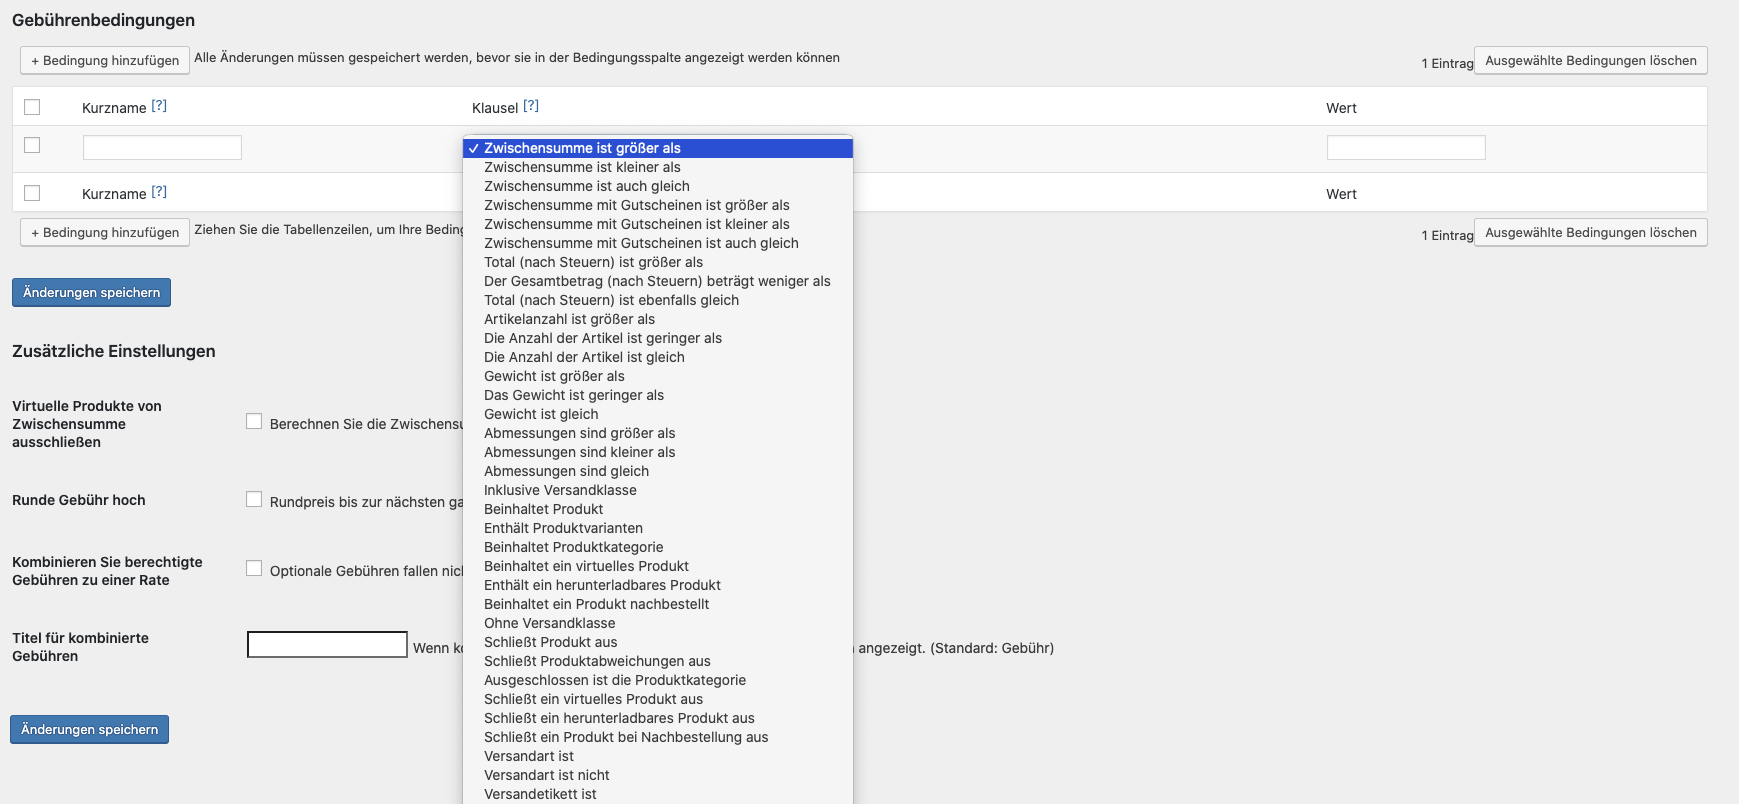Choose 'Gewicht ist größer als' entry
The width and height of the screenshot is (1739, 804).
pos(658,376)
